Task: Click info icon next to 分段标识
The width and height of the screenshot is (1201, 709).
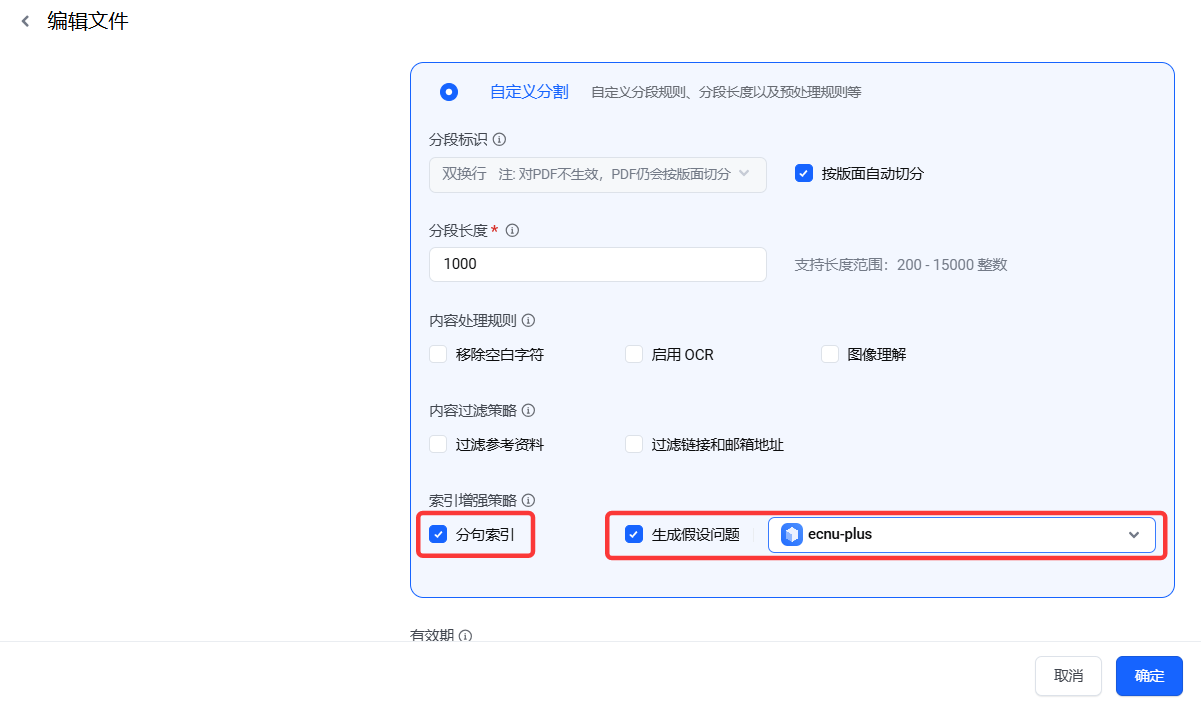Action: (x=499, y=140)
